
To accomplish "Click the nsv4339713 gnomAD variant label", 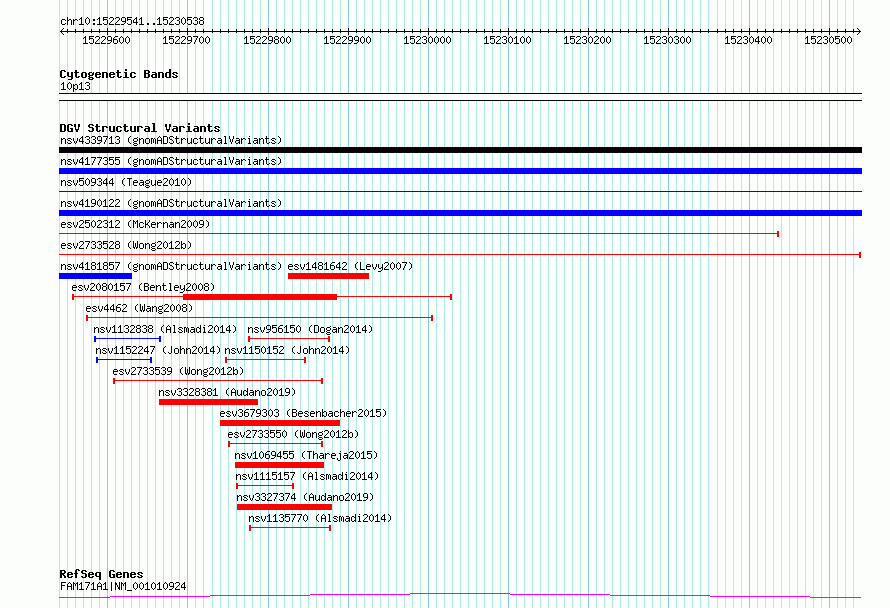I will 171,140.
